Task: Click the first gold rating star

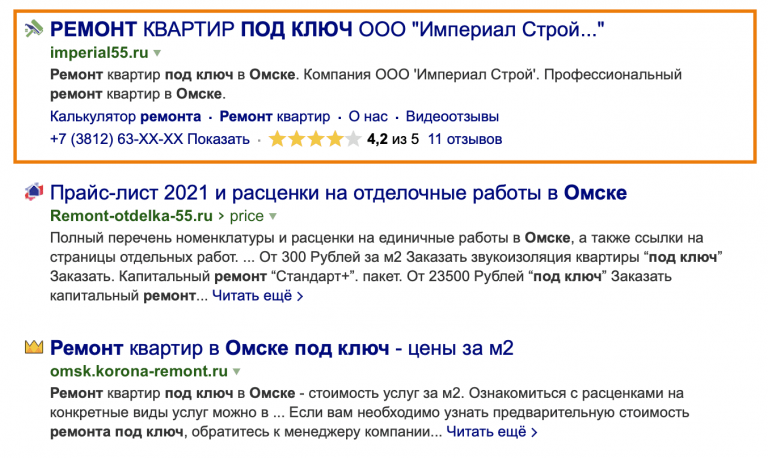Action: (x=277, y=139)
